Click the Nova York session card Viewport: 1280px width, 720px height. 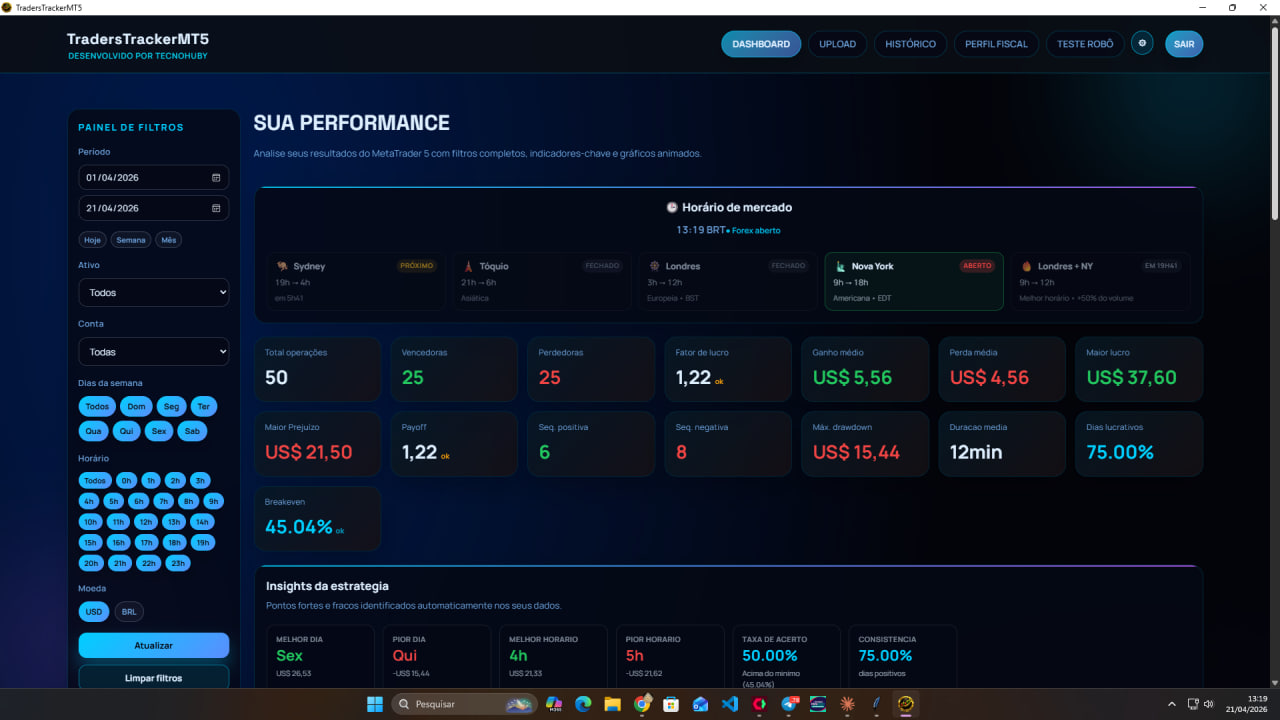(914, 281)
